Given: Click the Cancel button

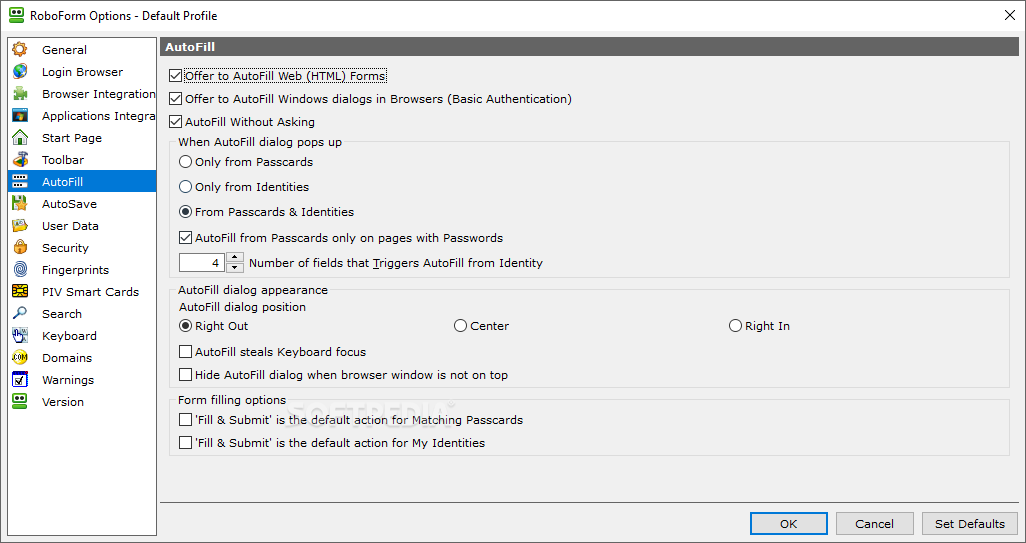Looking at the screenshot, I should point(874,524).
